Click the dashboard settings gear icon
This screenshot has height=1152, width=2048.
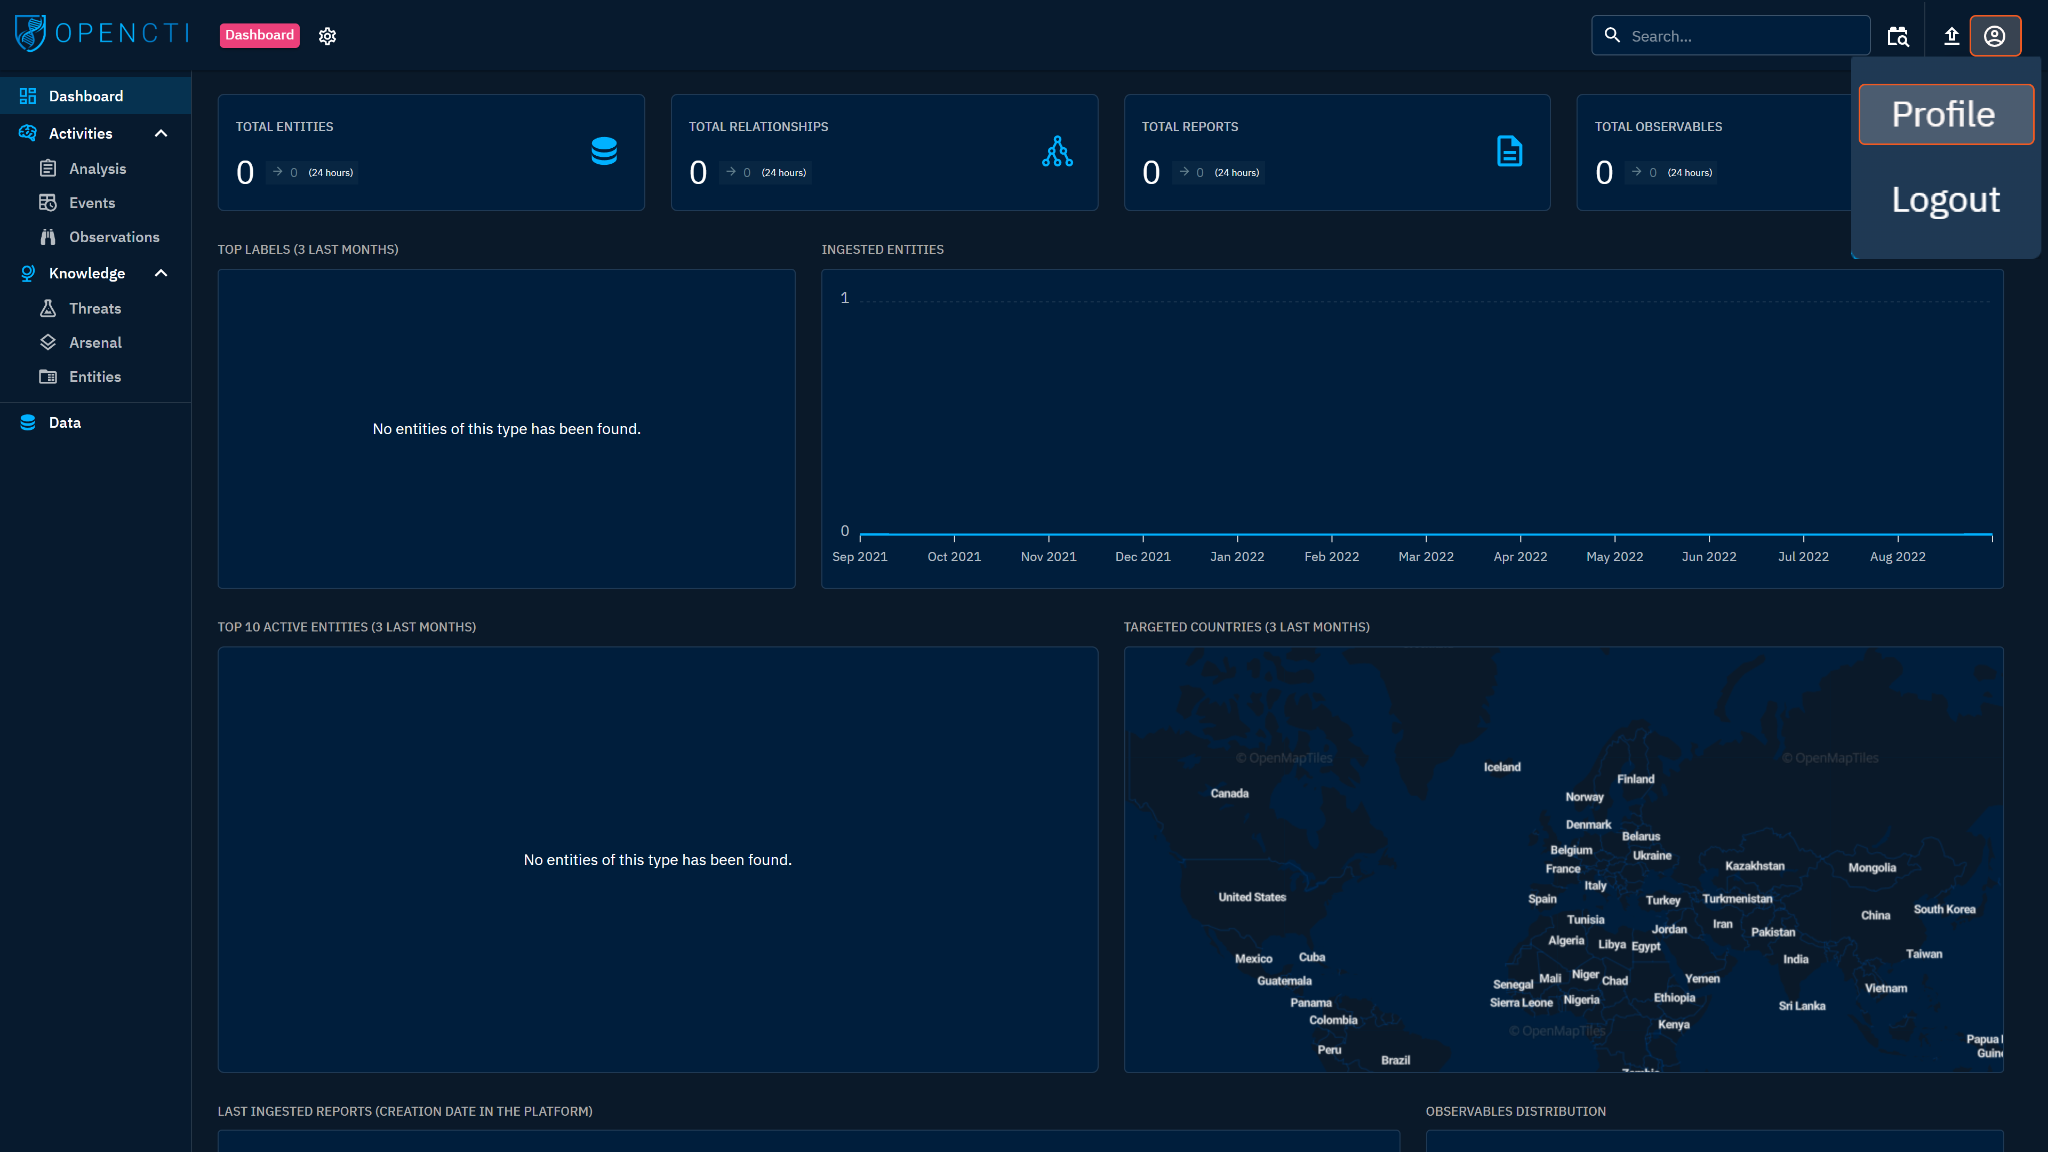(327, 36)
